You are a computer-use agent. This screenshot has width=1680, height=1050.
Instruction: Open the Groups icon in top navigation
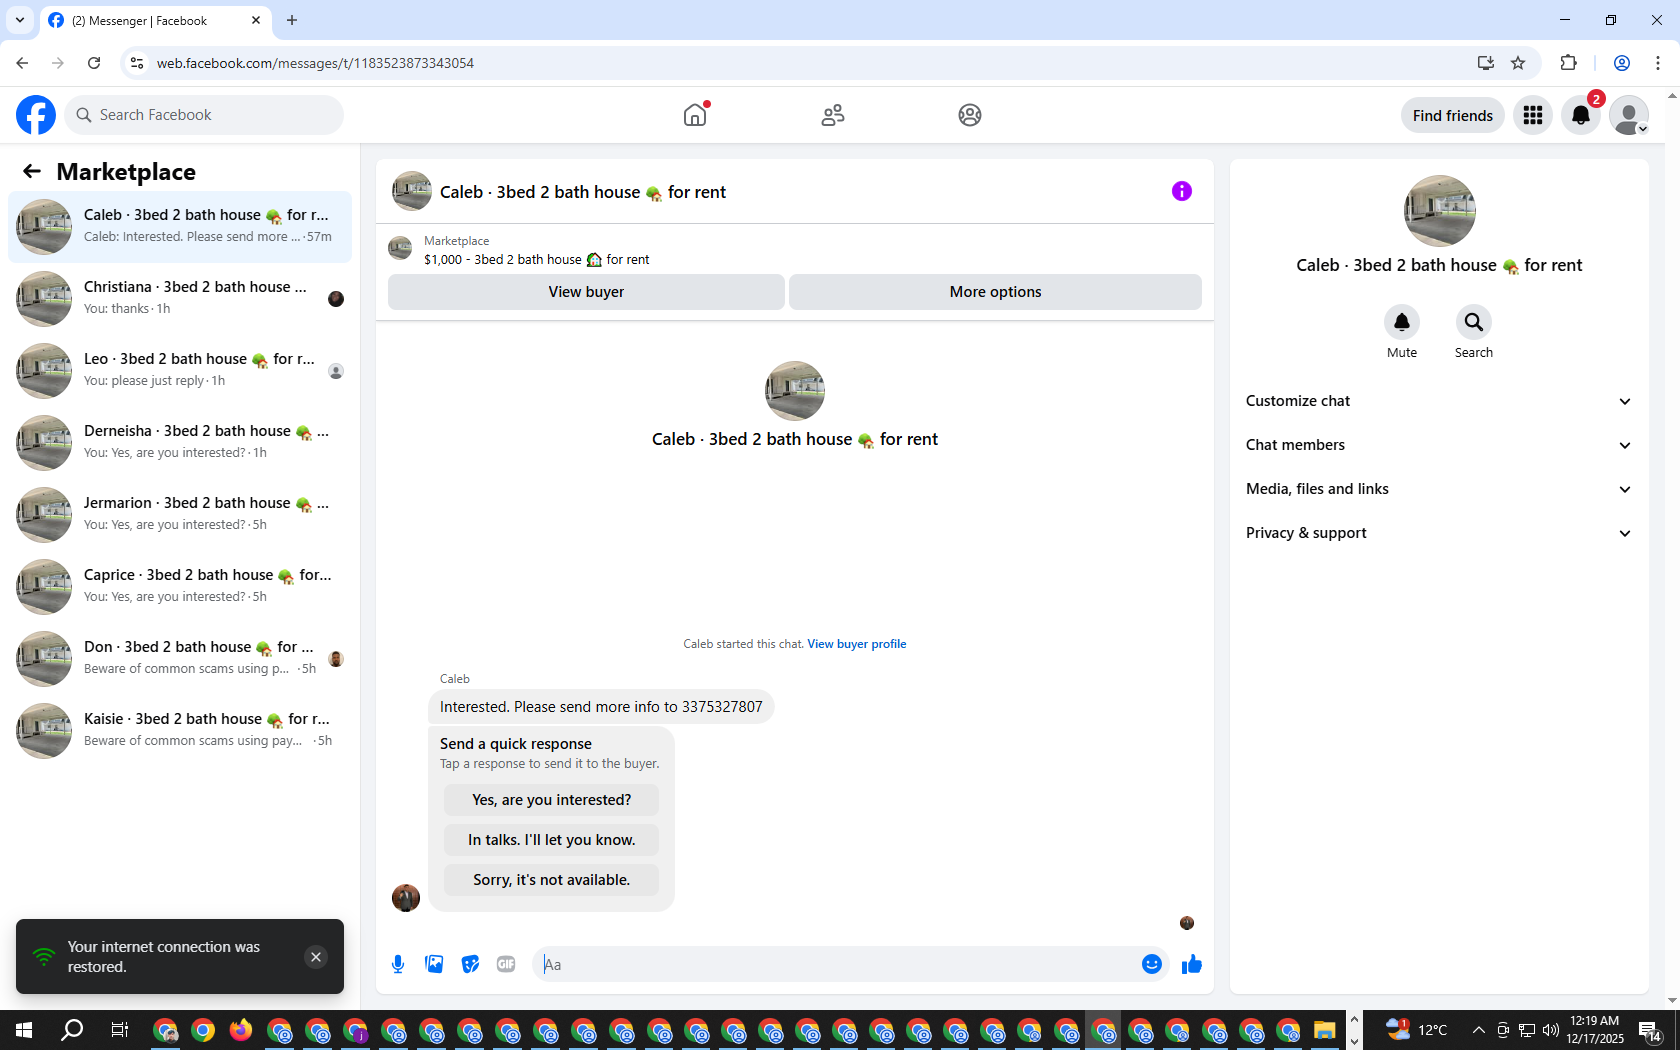970,115
